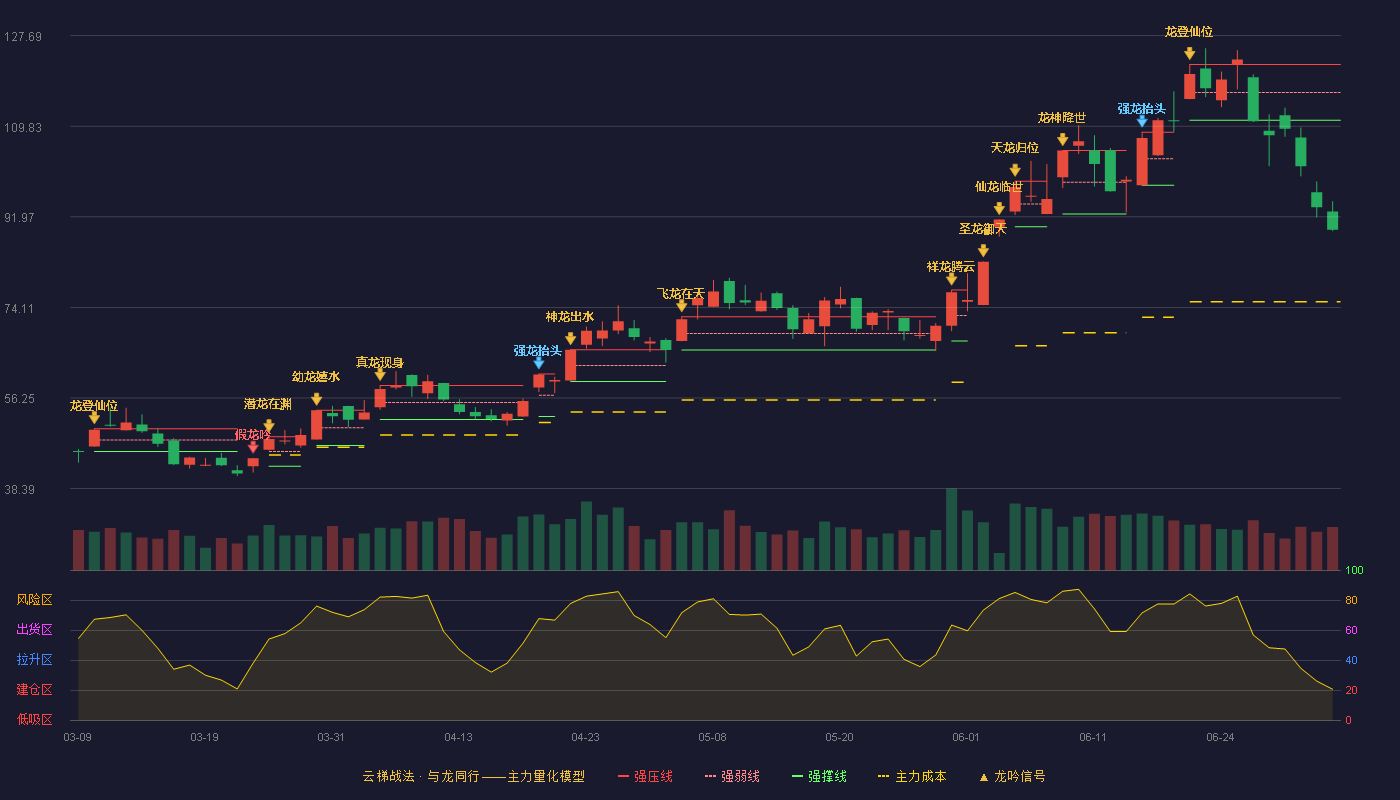
Task: Click the 06-24 date label
Action: 1220,737
